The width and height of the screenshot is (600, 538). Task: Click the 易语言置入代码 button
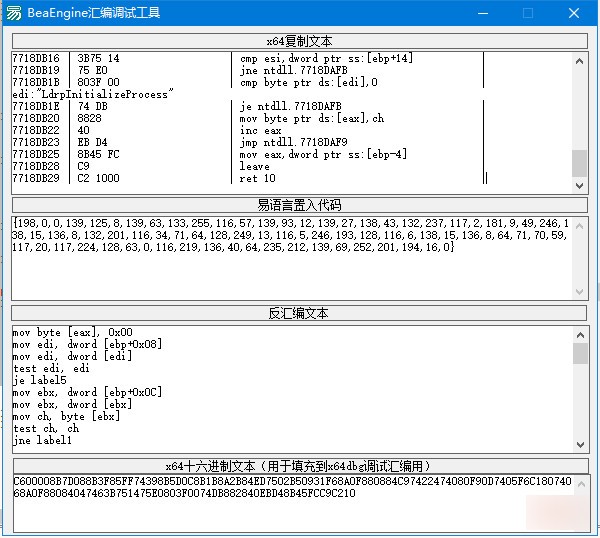(x=300, y=205)
